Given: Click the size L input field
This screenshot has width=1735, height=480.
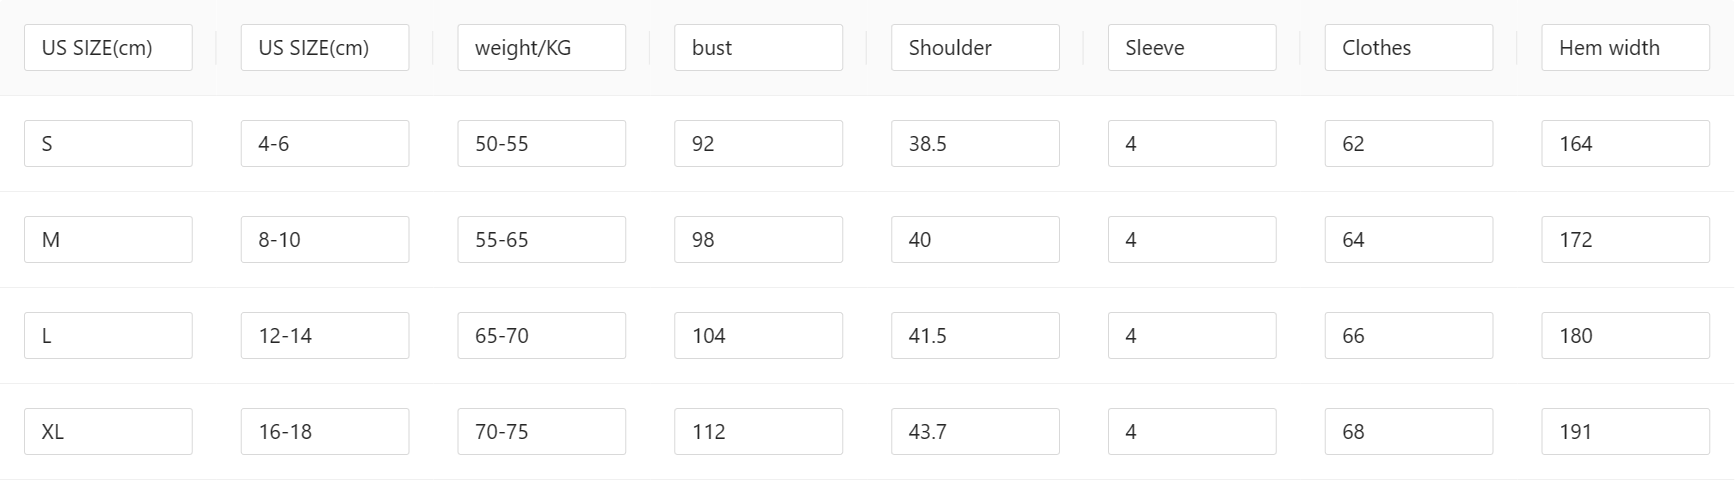Looking at the screenshot, I should [108, 336].
